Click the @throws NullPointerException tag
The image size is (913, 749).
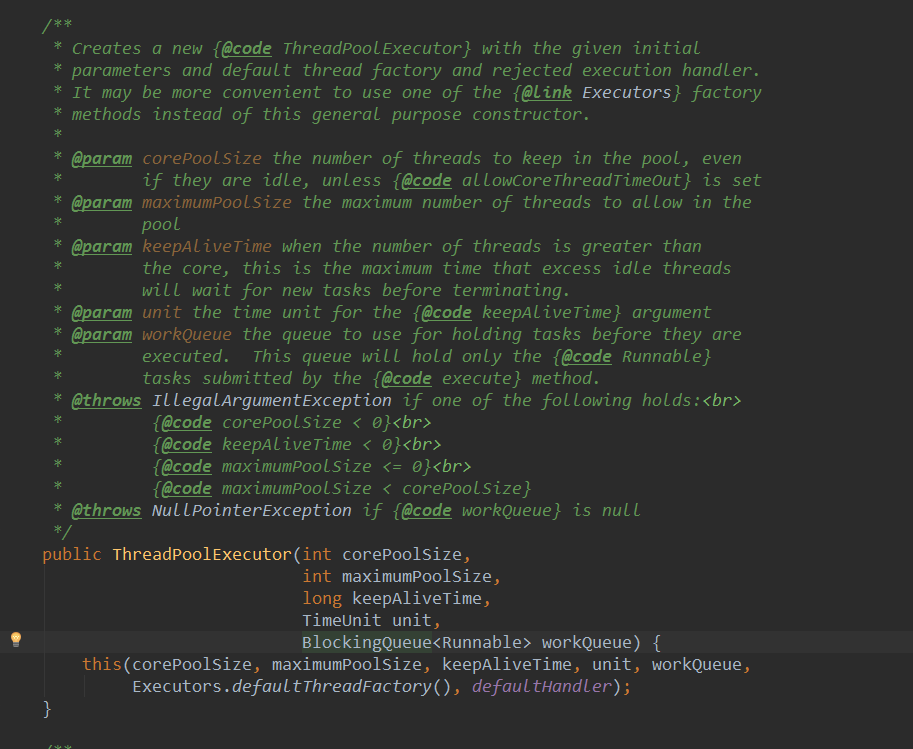106,509
